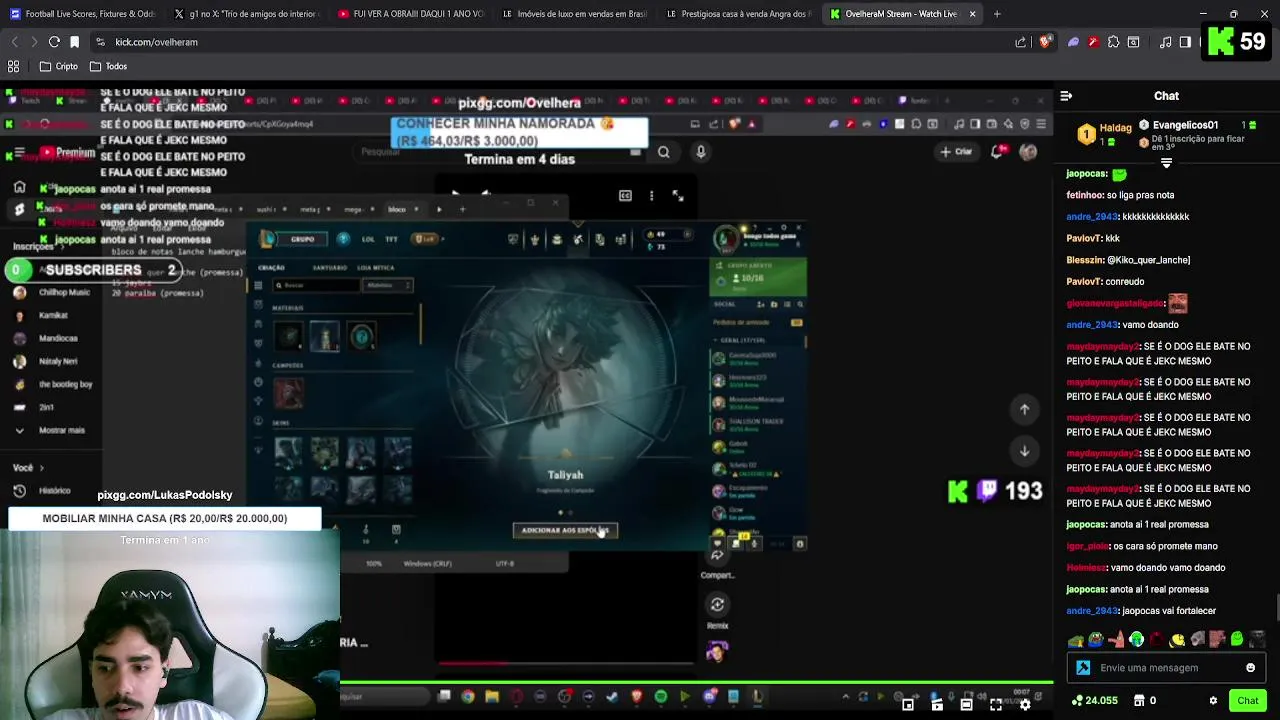Image resolution: width=1280 pixels, height=720 pixels.
Task: Toggle browser sidebar panel icon
Action: point(1185,42)
